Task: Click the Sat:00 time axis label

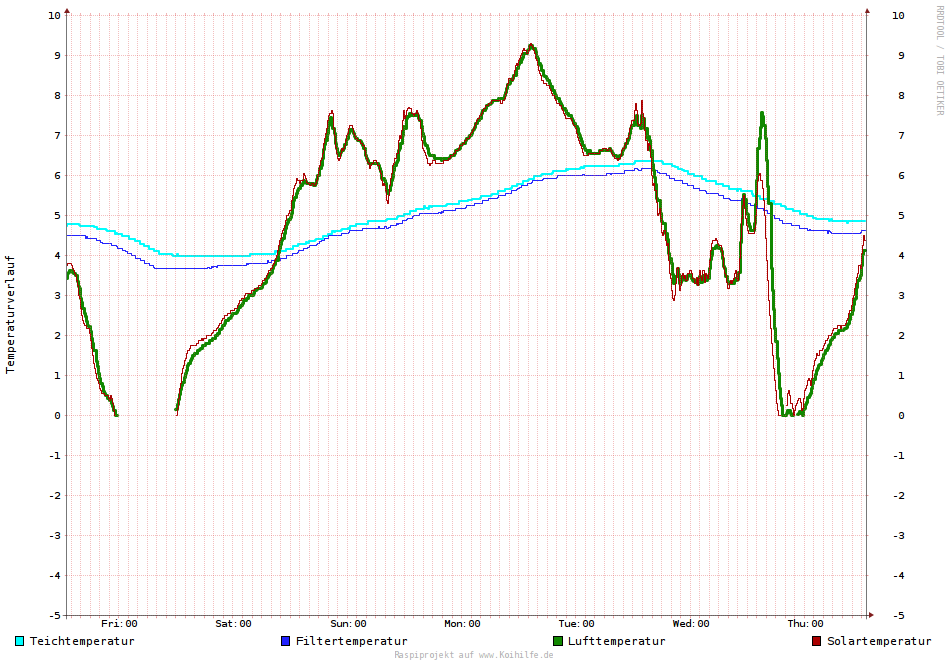Action: 233,624
